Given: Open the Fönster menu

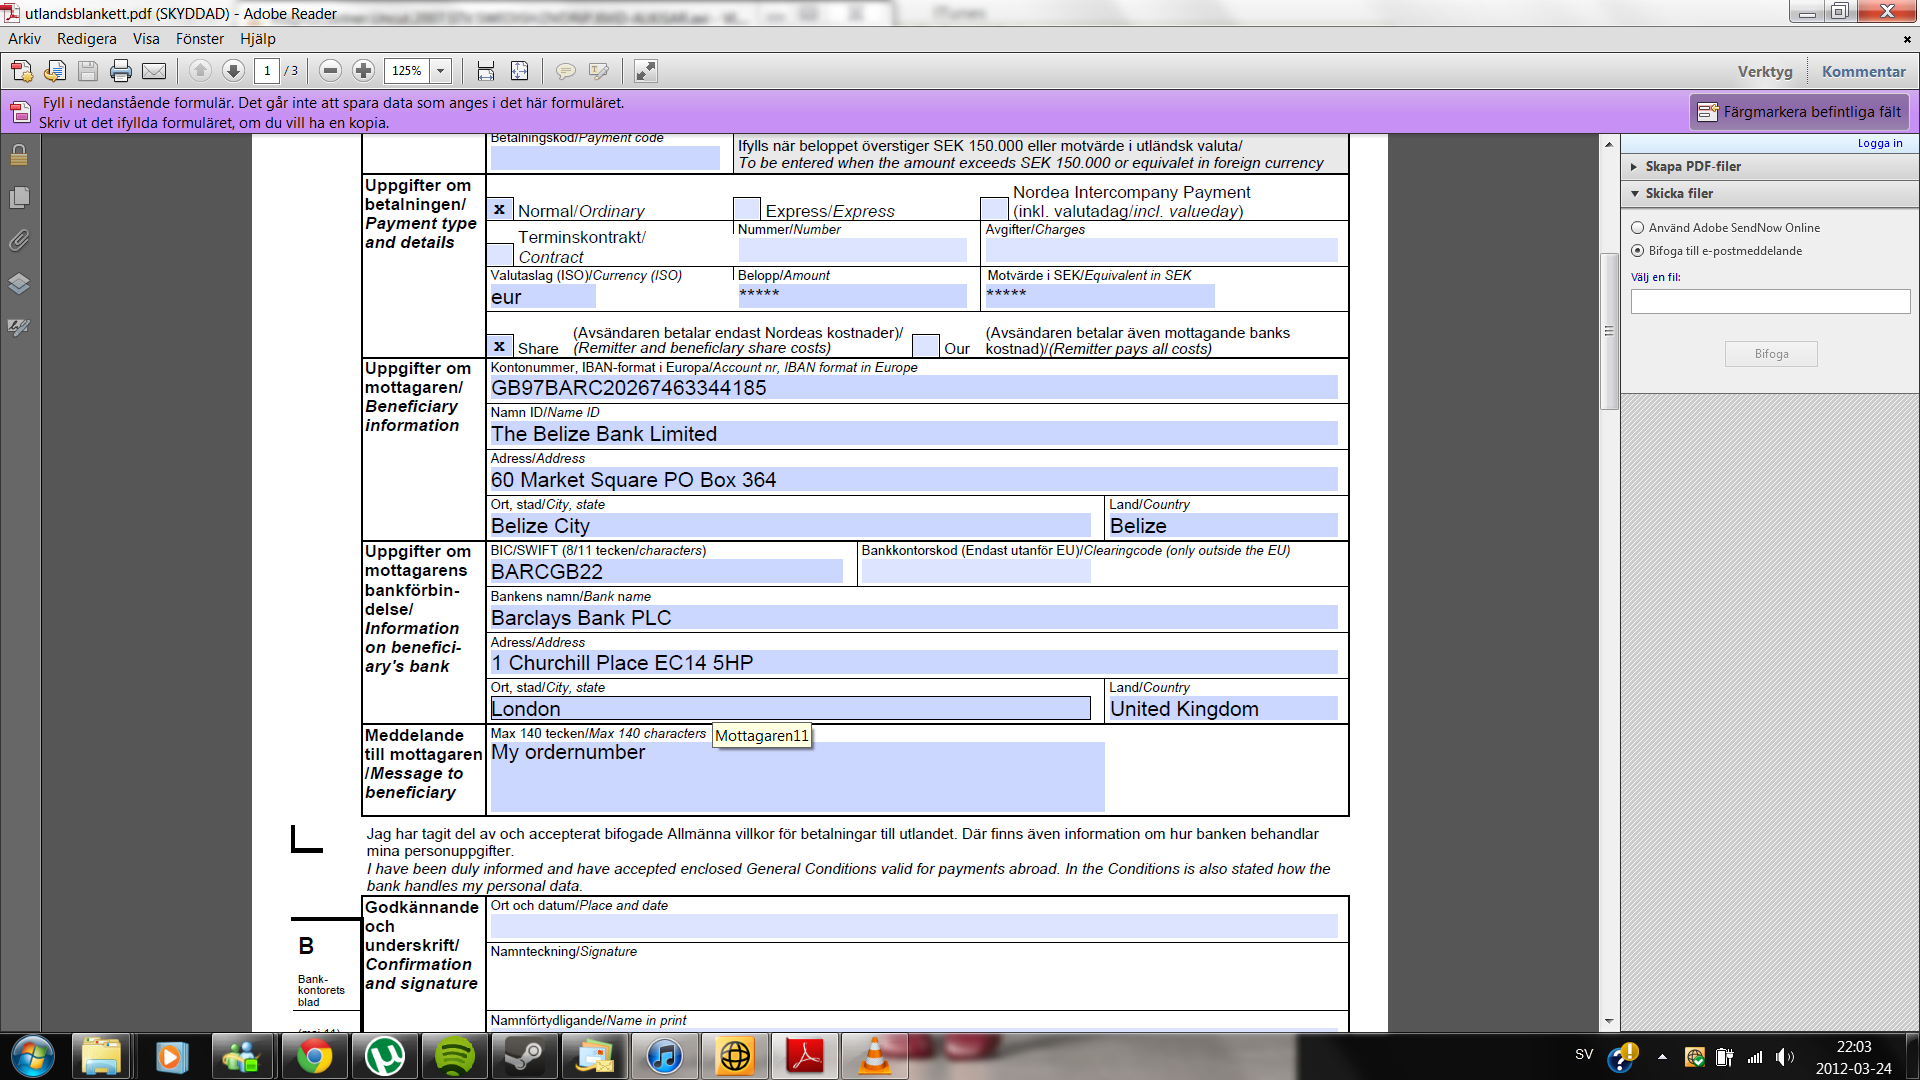Looking at the screenshot, I should [200, 39].
